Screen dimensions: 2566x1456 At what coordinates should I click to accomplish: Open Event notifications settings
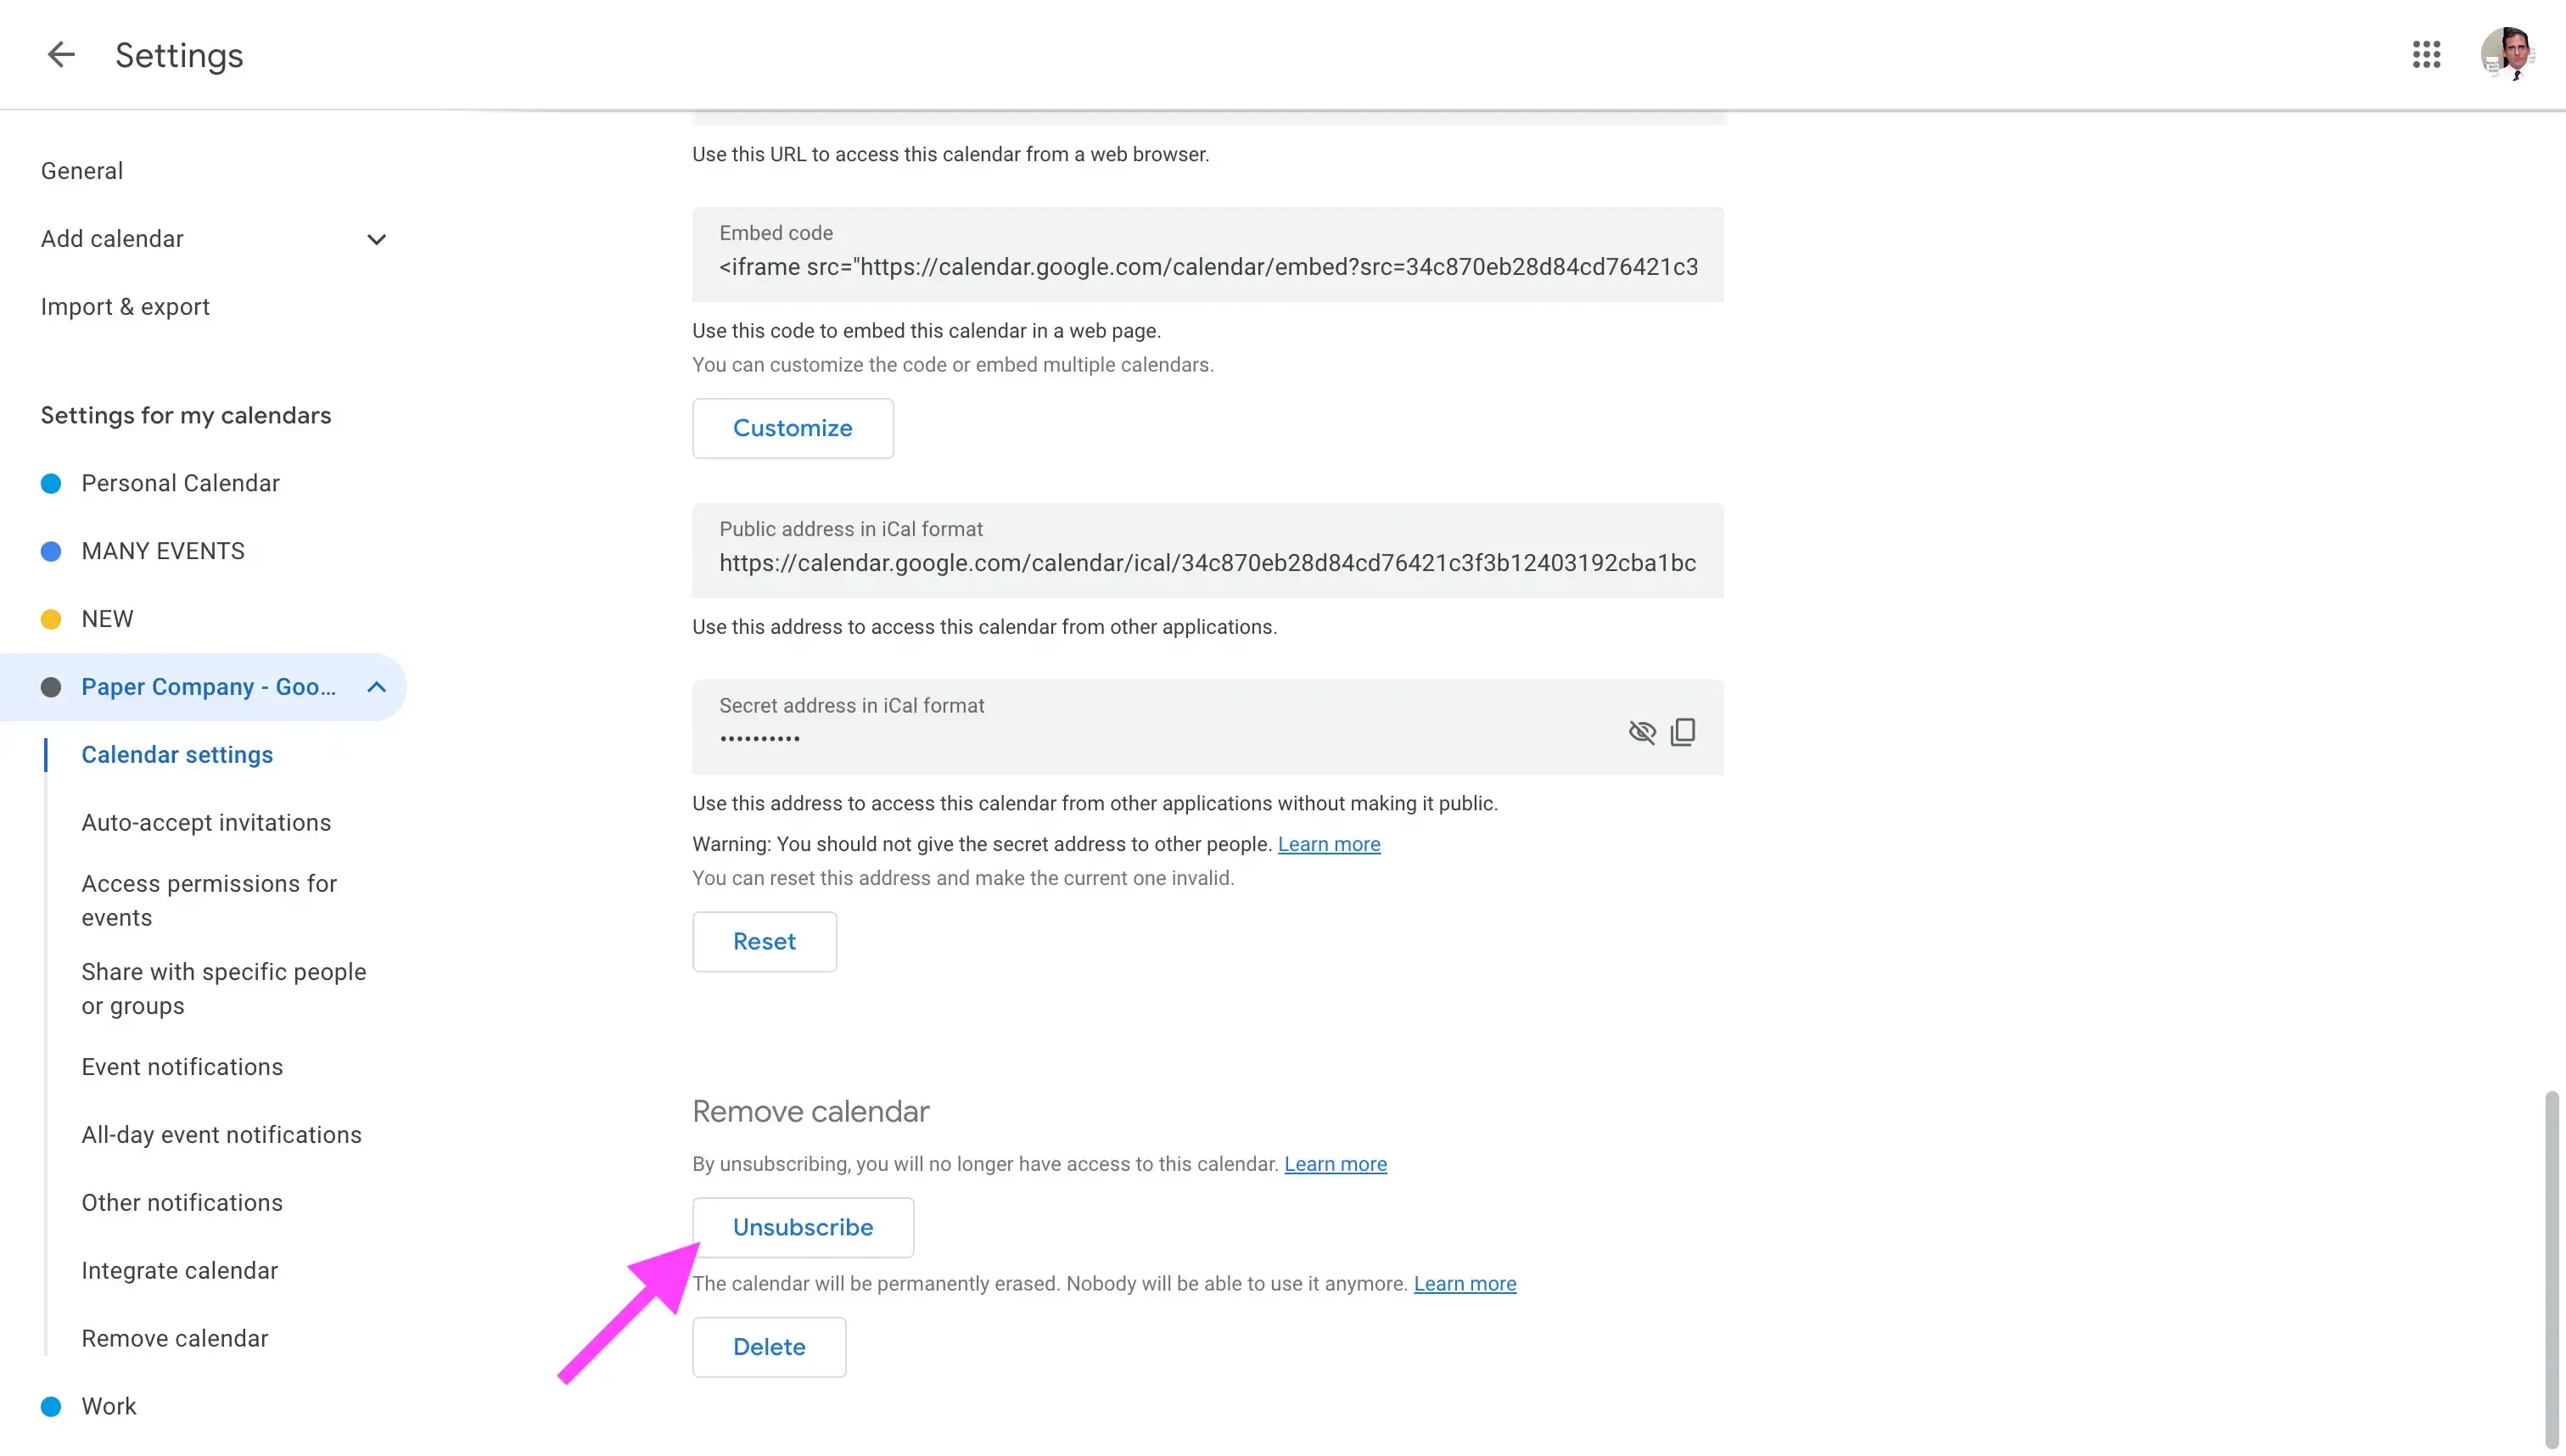[182, 1066]
